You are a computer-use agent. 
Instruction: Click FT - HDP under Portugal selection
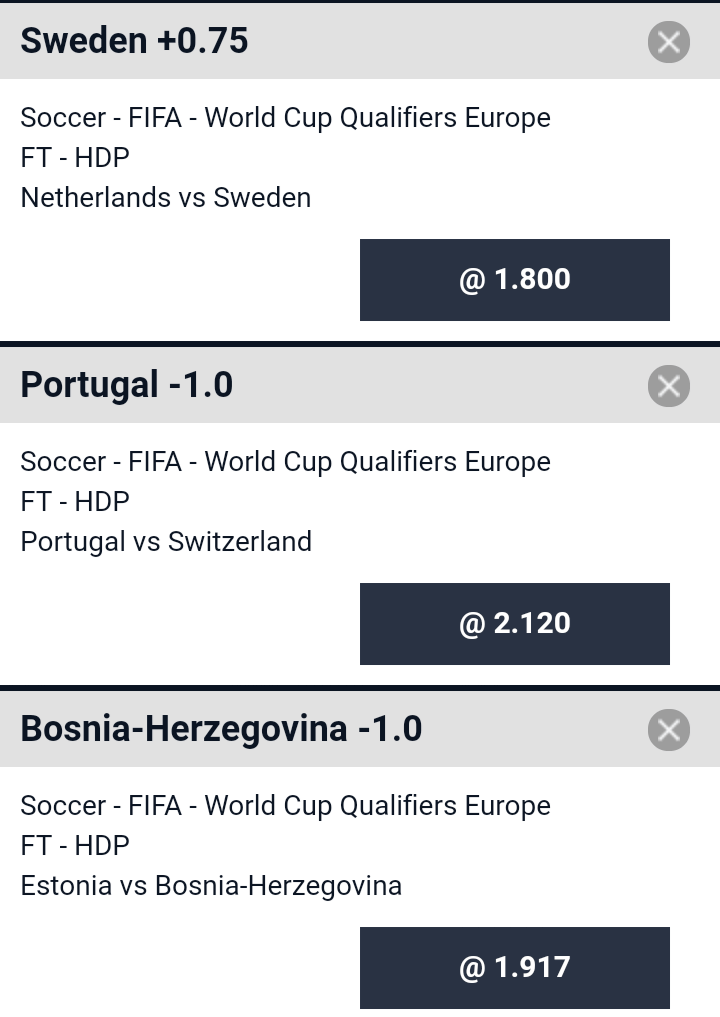click(75, 501)
